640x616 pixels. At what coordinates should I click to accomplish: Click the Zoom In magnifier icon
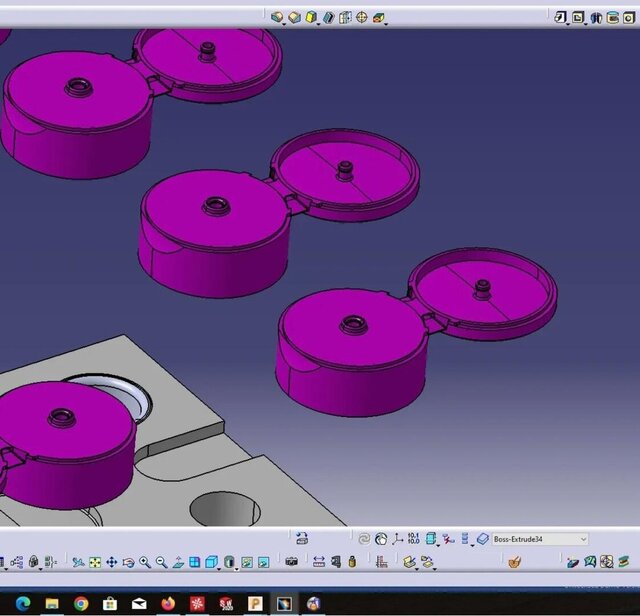(145, 563)
